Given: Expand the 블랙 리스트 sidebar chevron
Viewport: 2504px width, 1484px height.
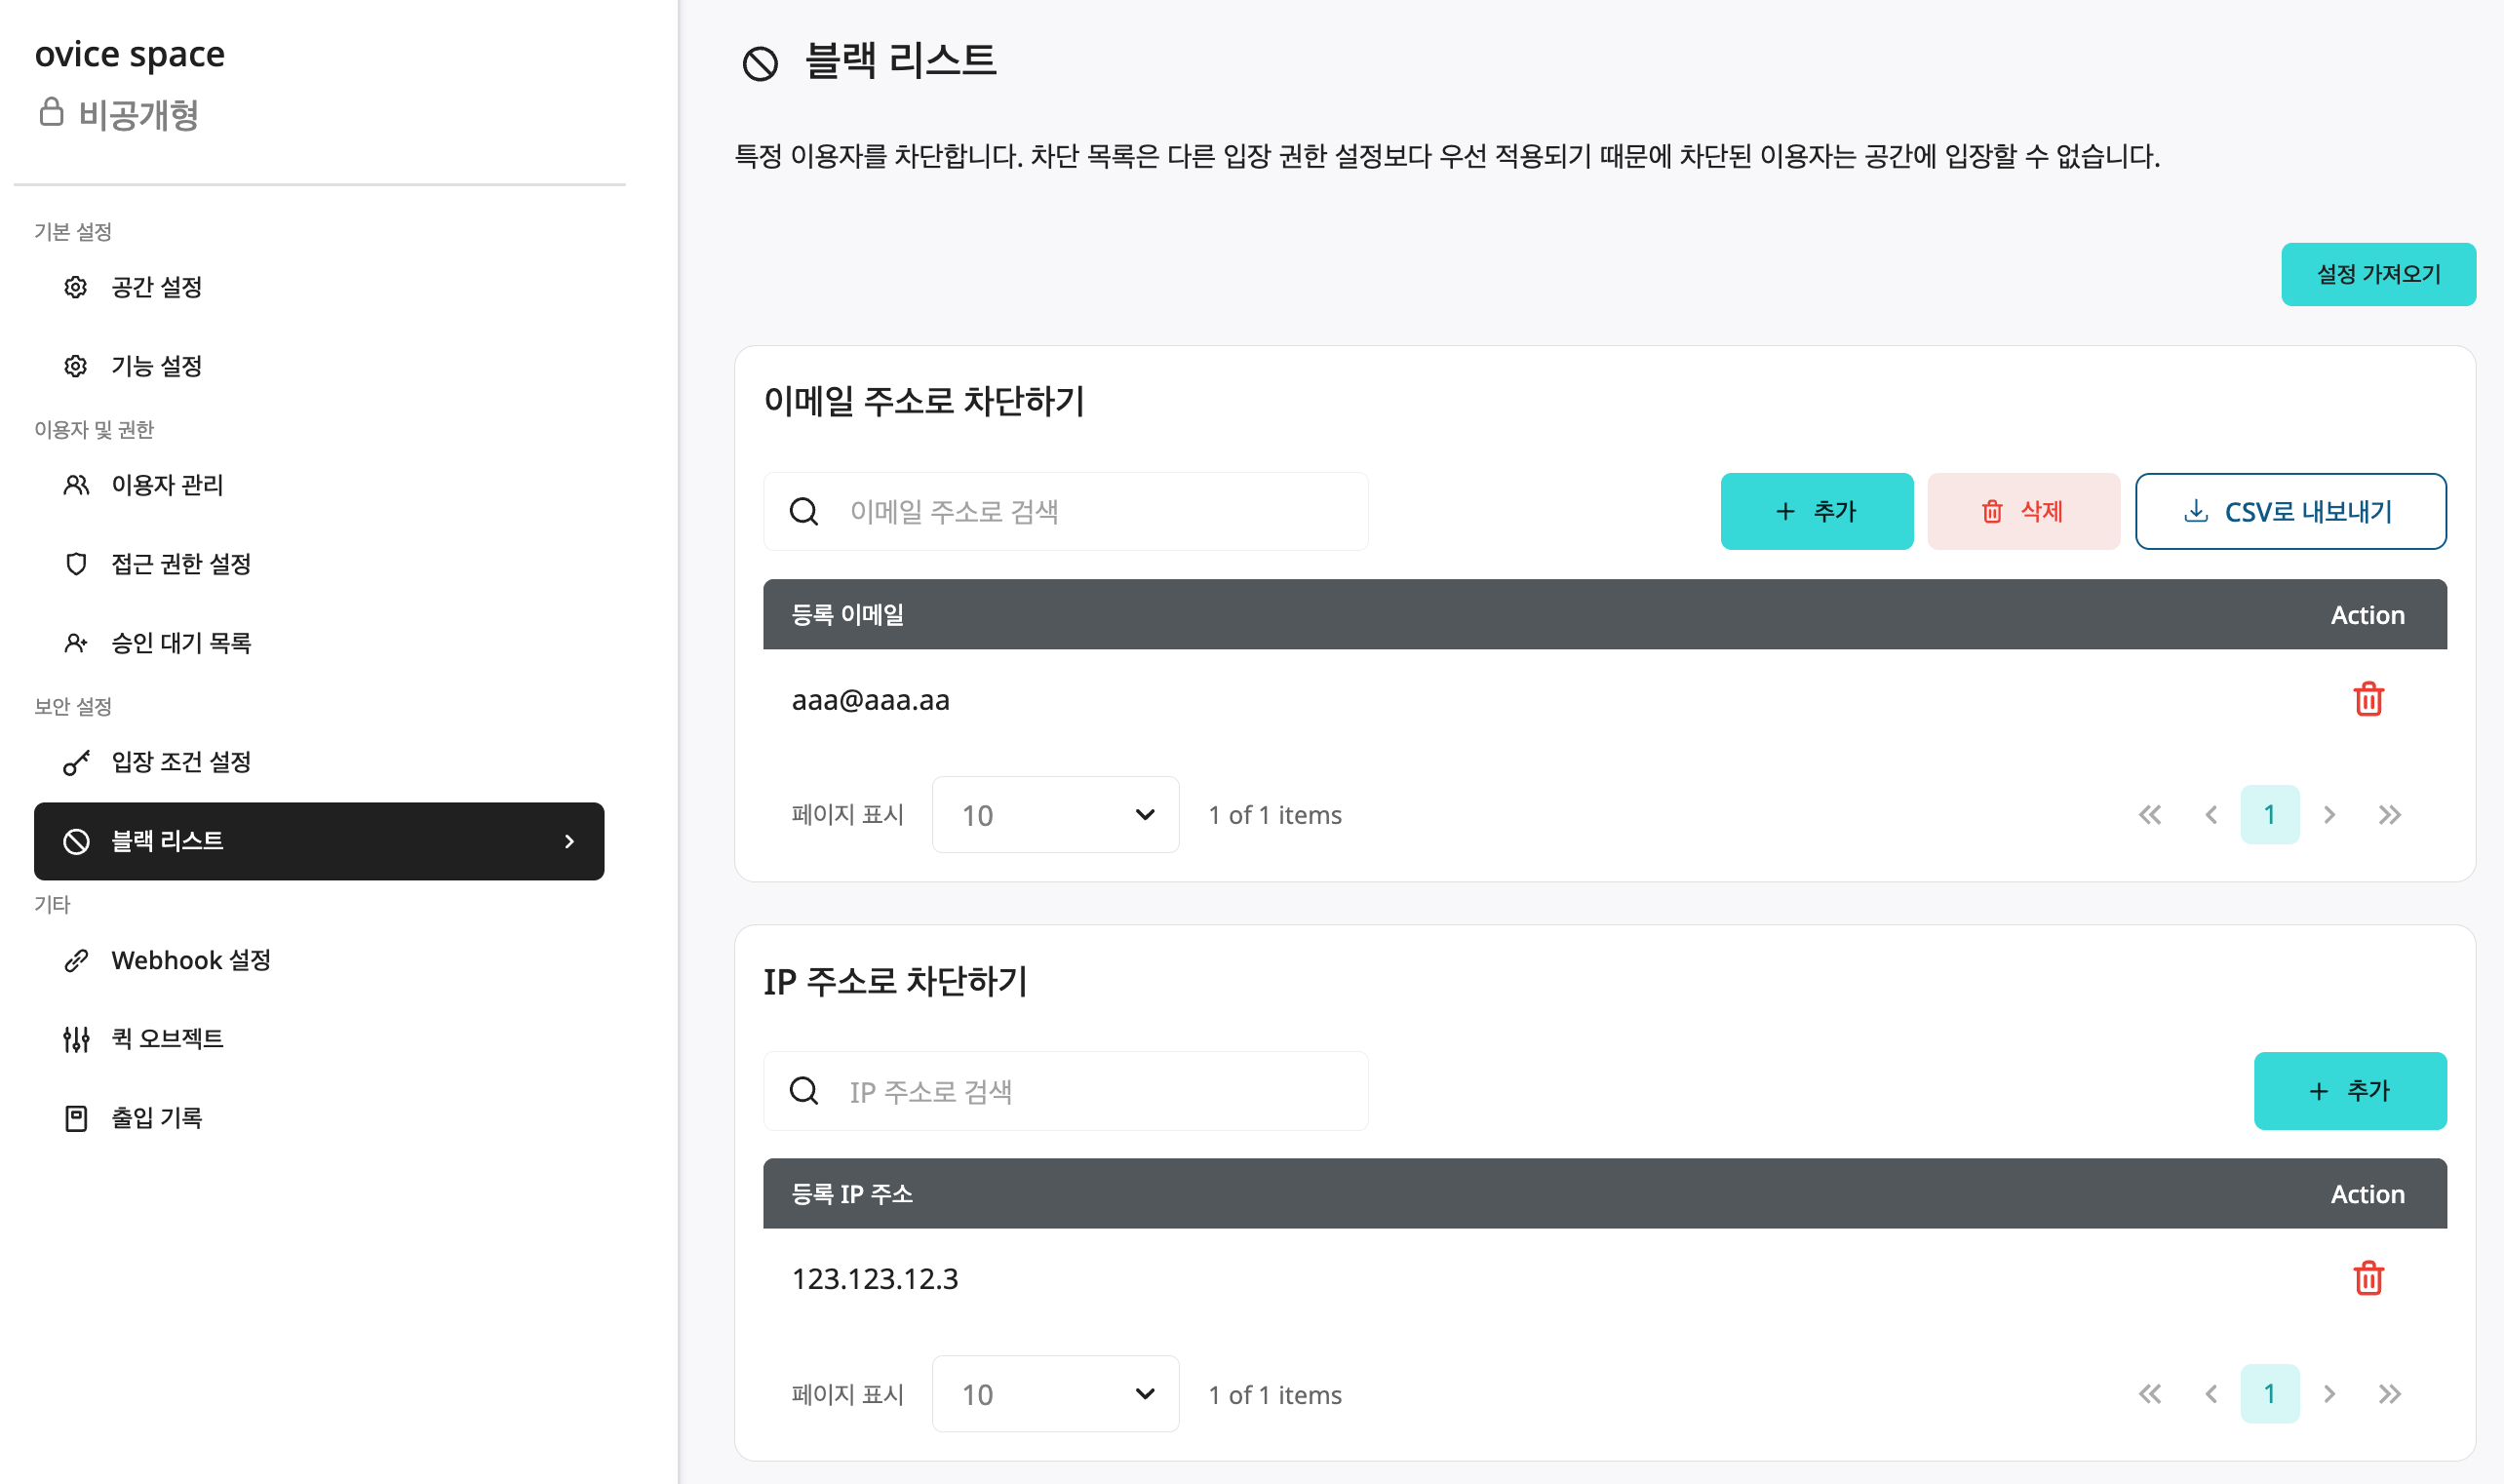Looking at the screenshot, I should 569,841.
